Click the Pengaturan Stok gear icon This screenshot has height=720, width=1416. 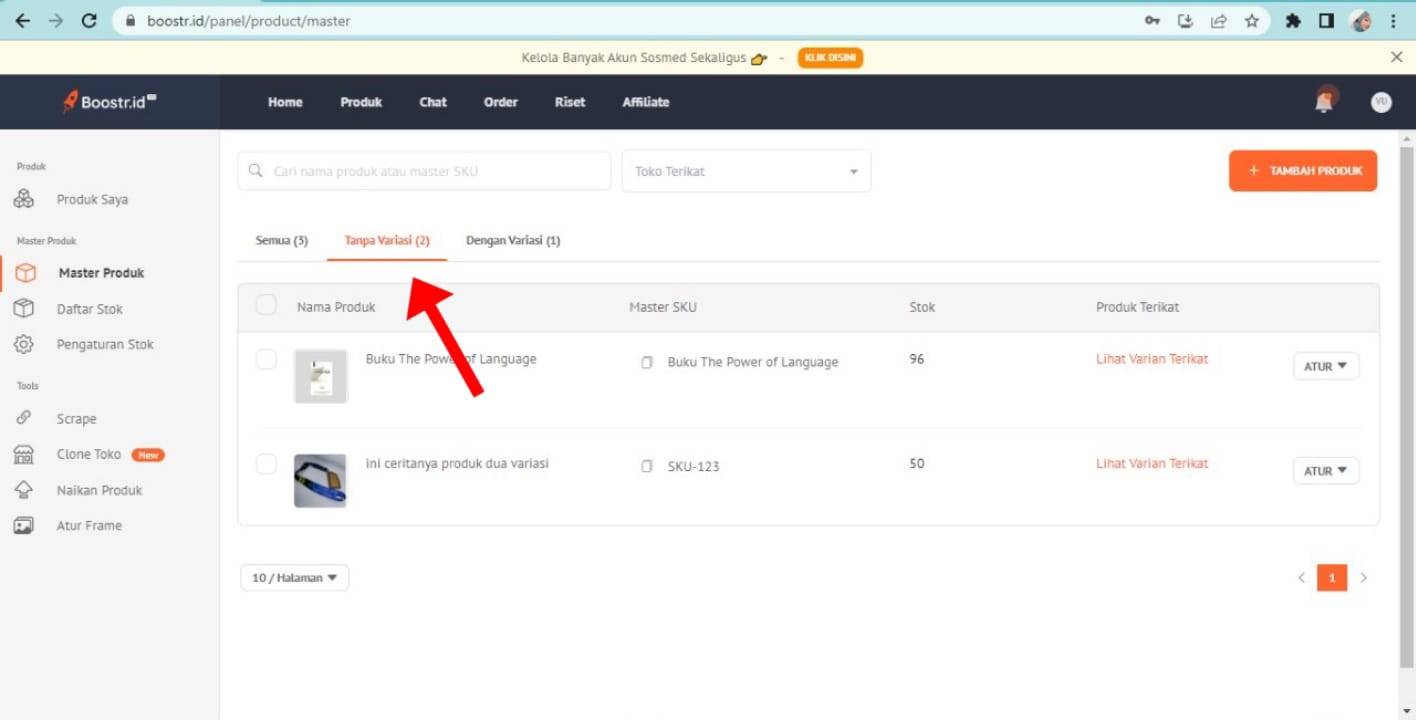pyautogui.click(x=24, y=344)
